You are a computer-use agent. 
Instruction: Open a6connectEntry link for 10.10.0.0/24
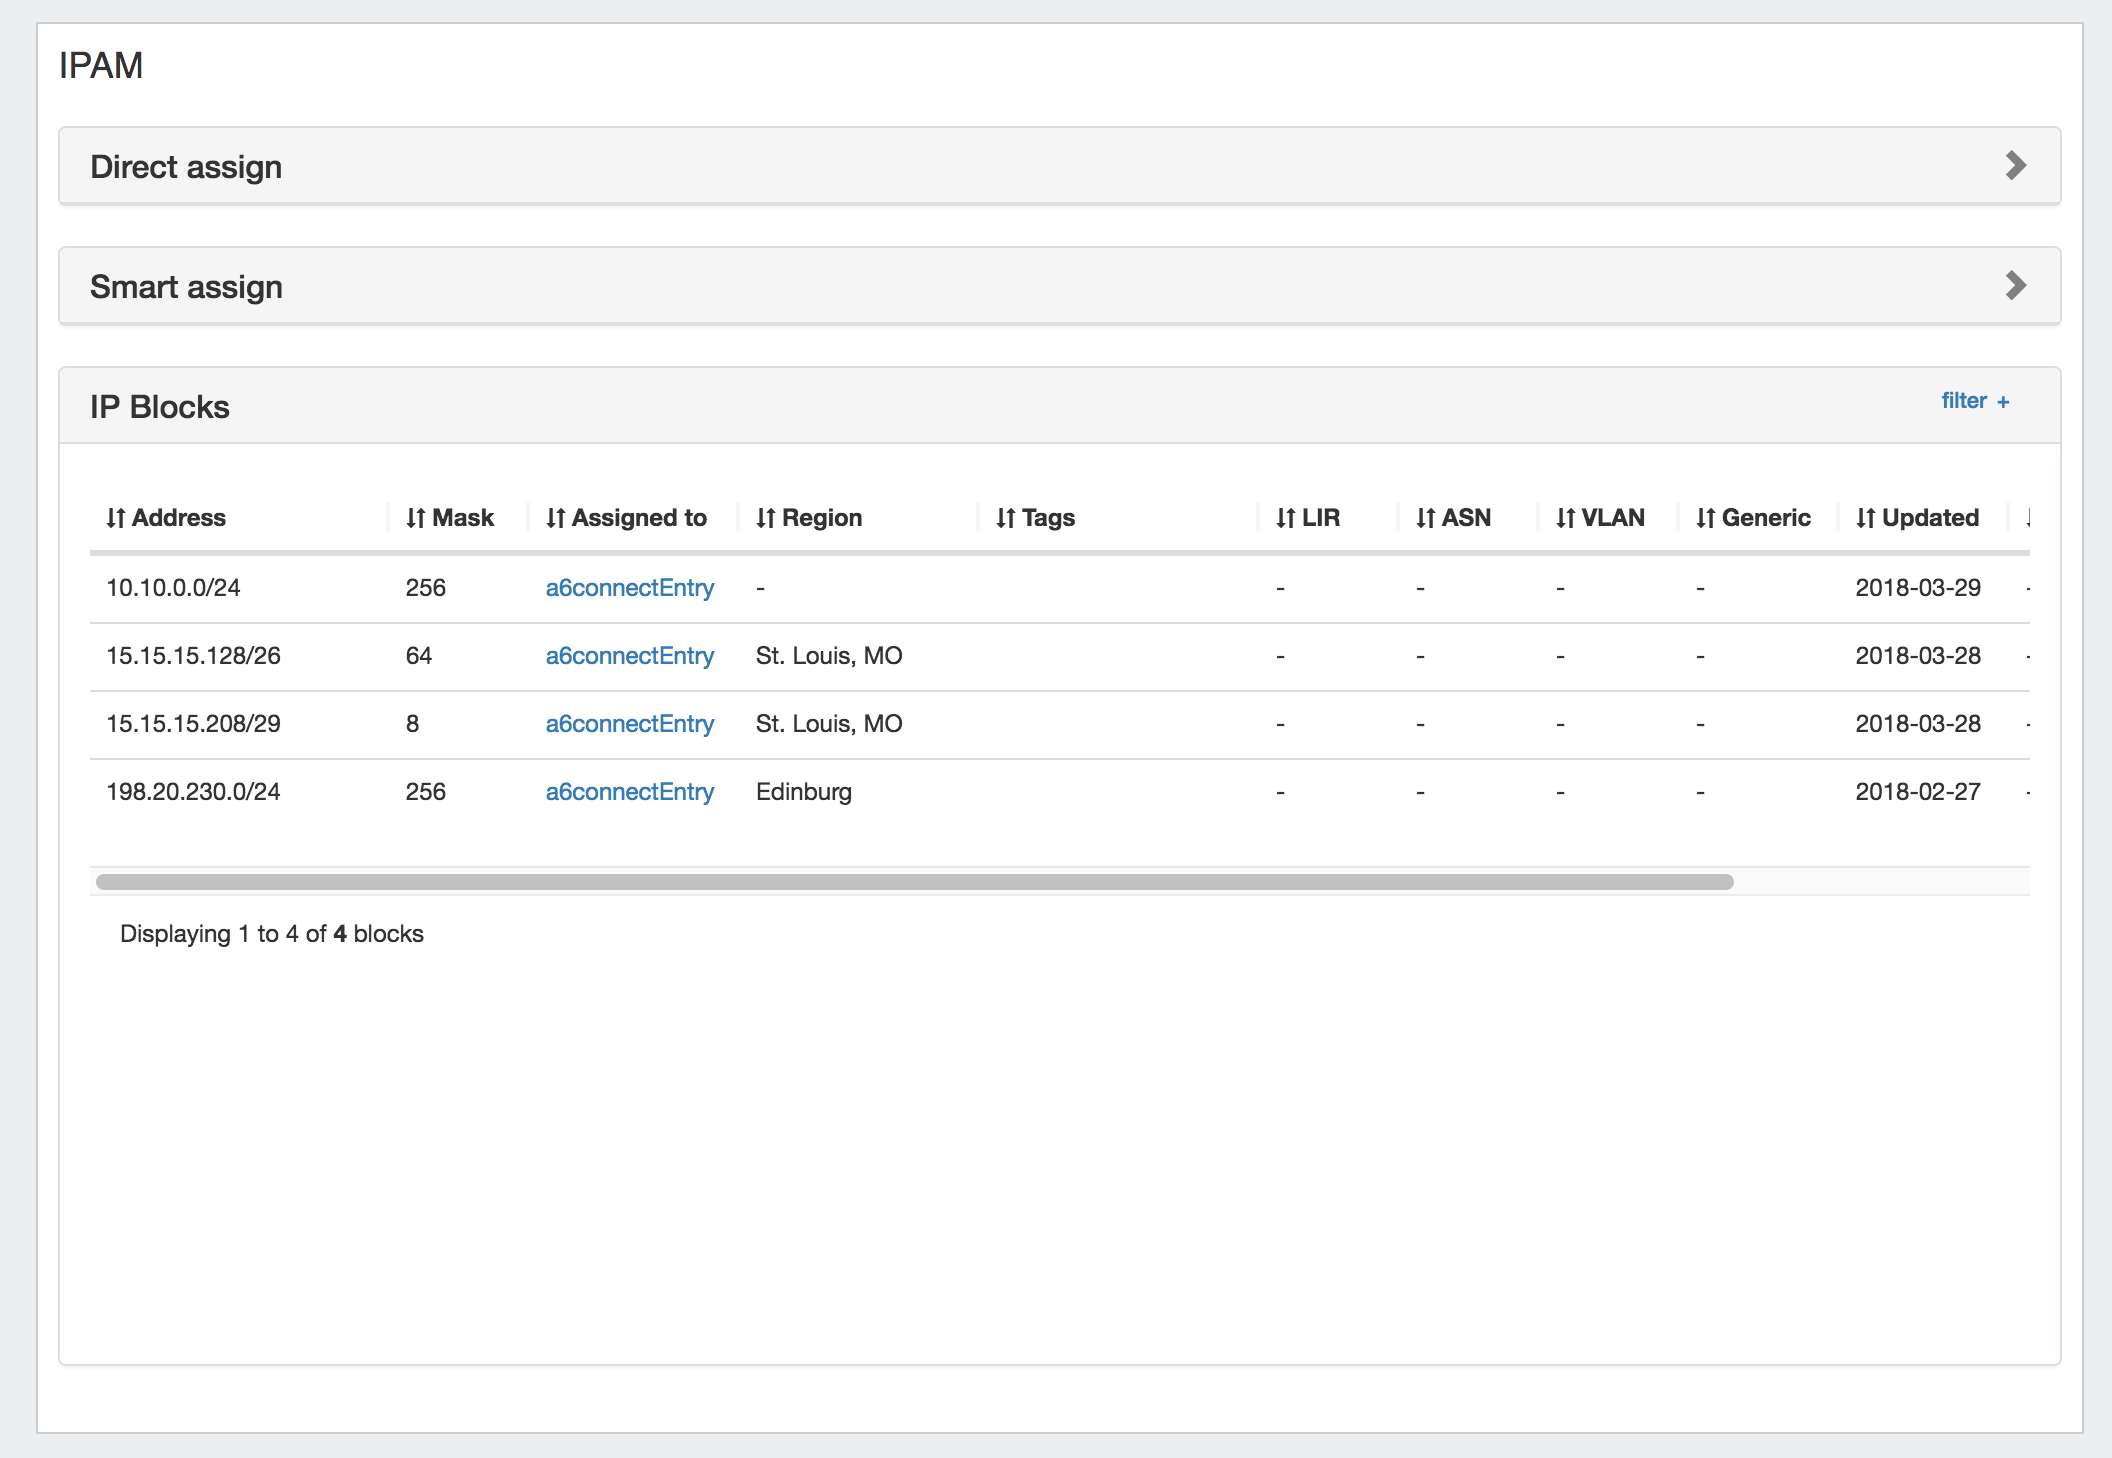tap(629, 588)
